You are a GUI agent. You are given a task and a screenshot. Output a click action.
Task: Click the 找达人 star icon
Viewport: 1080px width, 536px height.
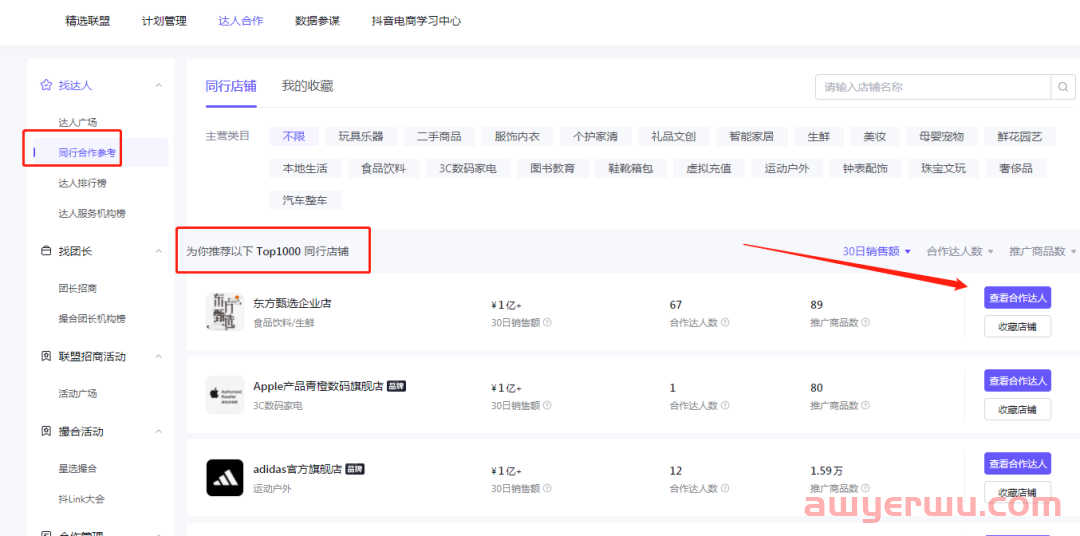45,85
